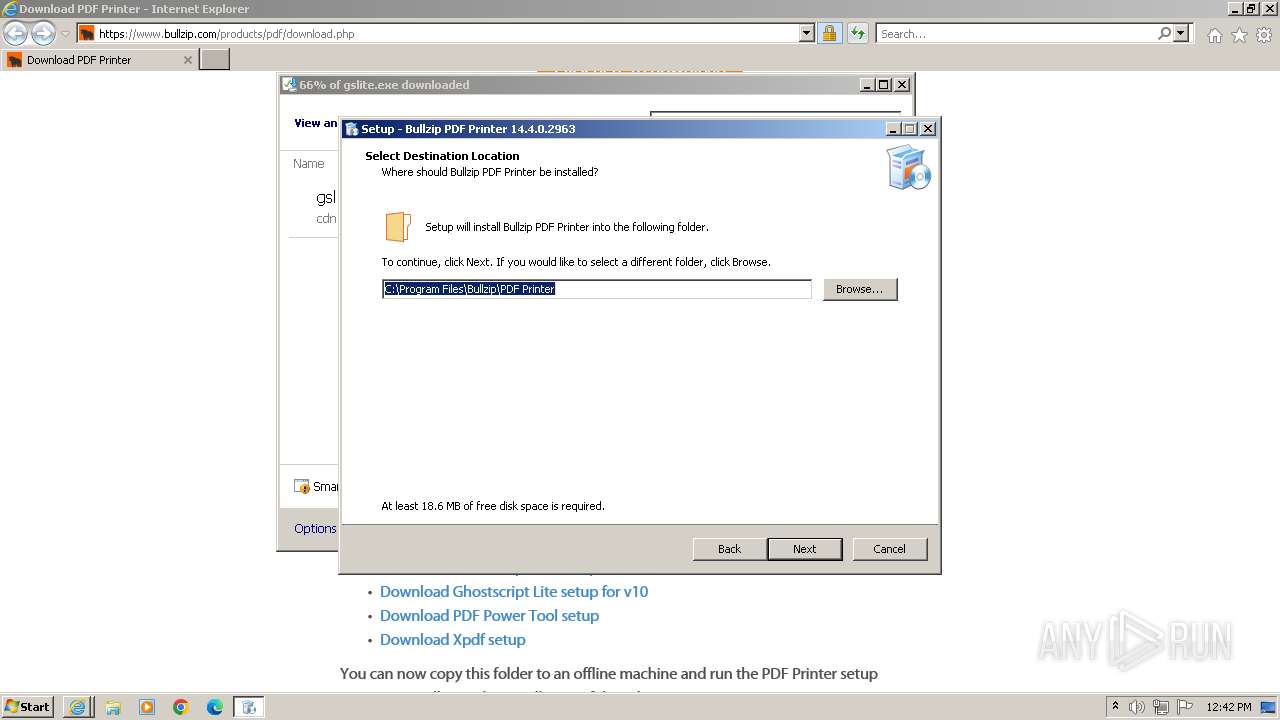Click the SmartScreen shield icon in download window
Image resolution: width=1280 pixels, height=720 pixels.
(x=302, y=486)
